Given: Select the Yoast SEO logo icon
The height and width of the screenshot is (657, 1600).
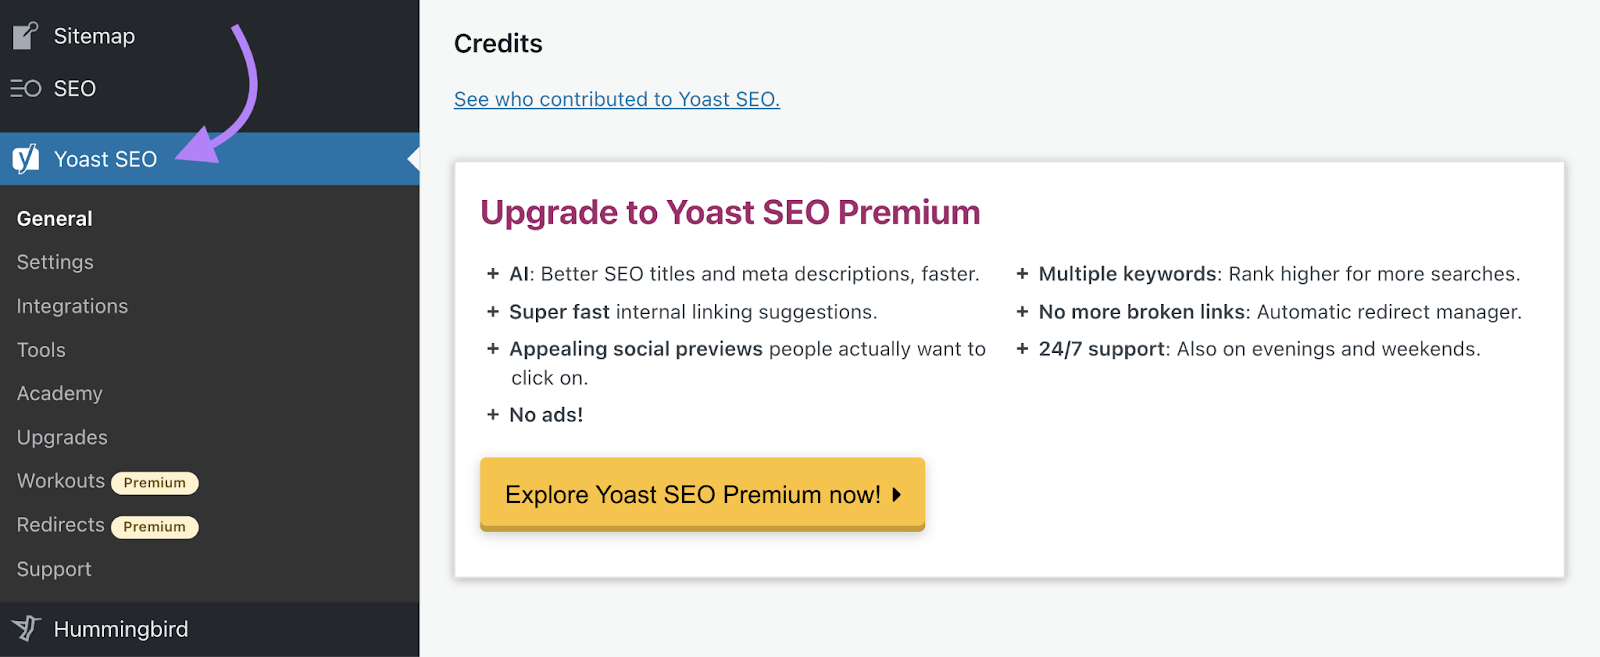Looking at the screenshot, I should pyautogui.click(x=25, y=159).
